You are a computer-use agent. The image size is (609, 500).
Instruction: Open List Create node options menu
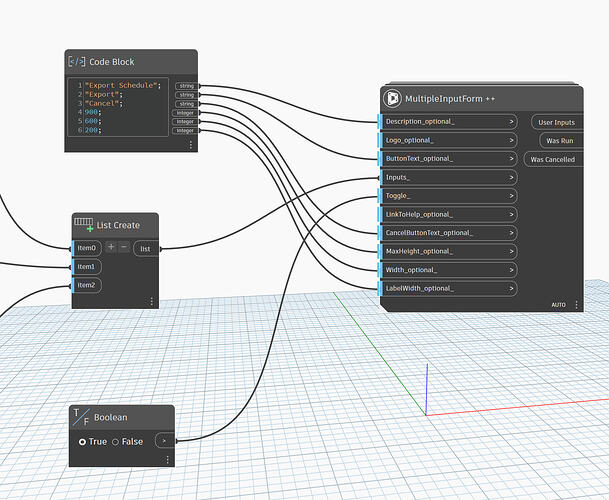coord(152,300)
